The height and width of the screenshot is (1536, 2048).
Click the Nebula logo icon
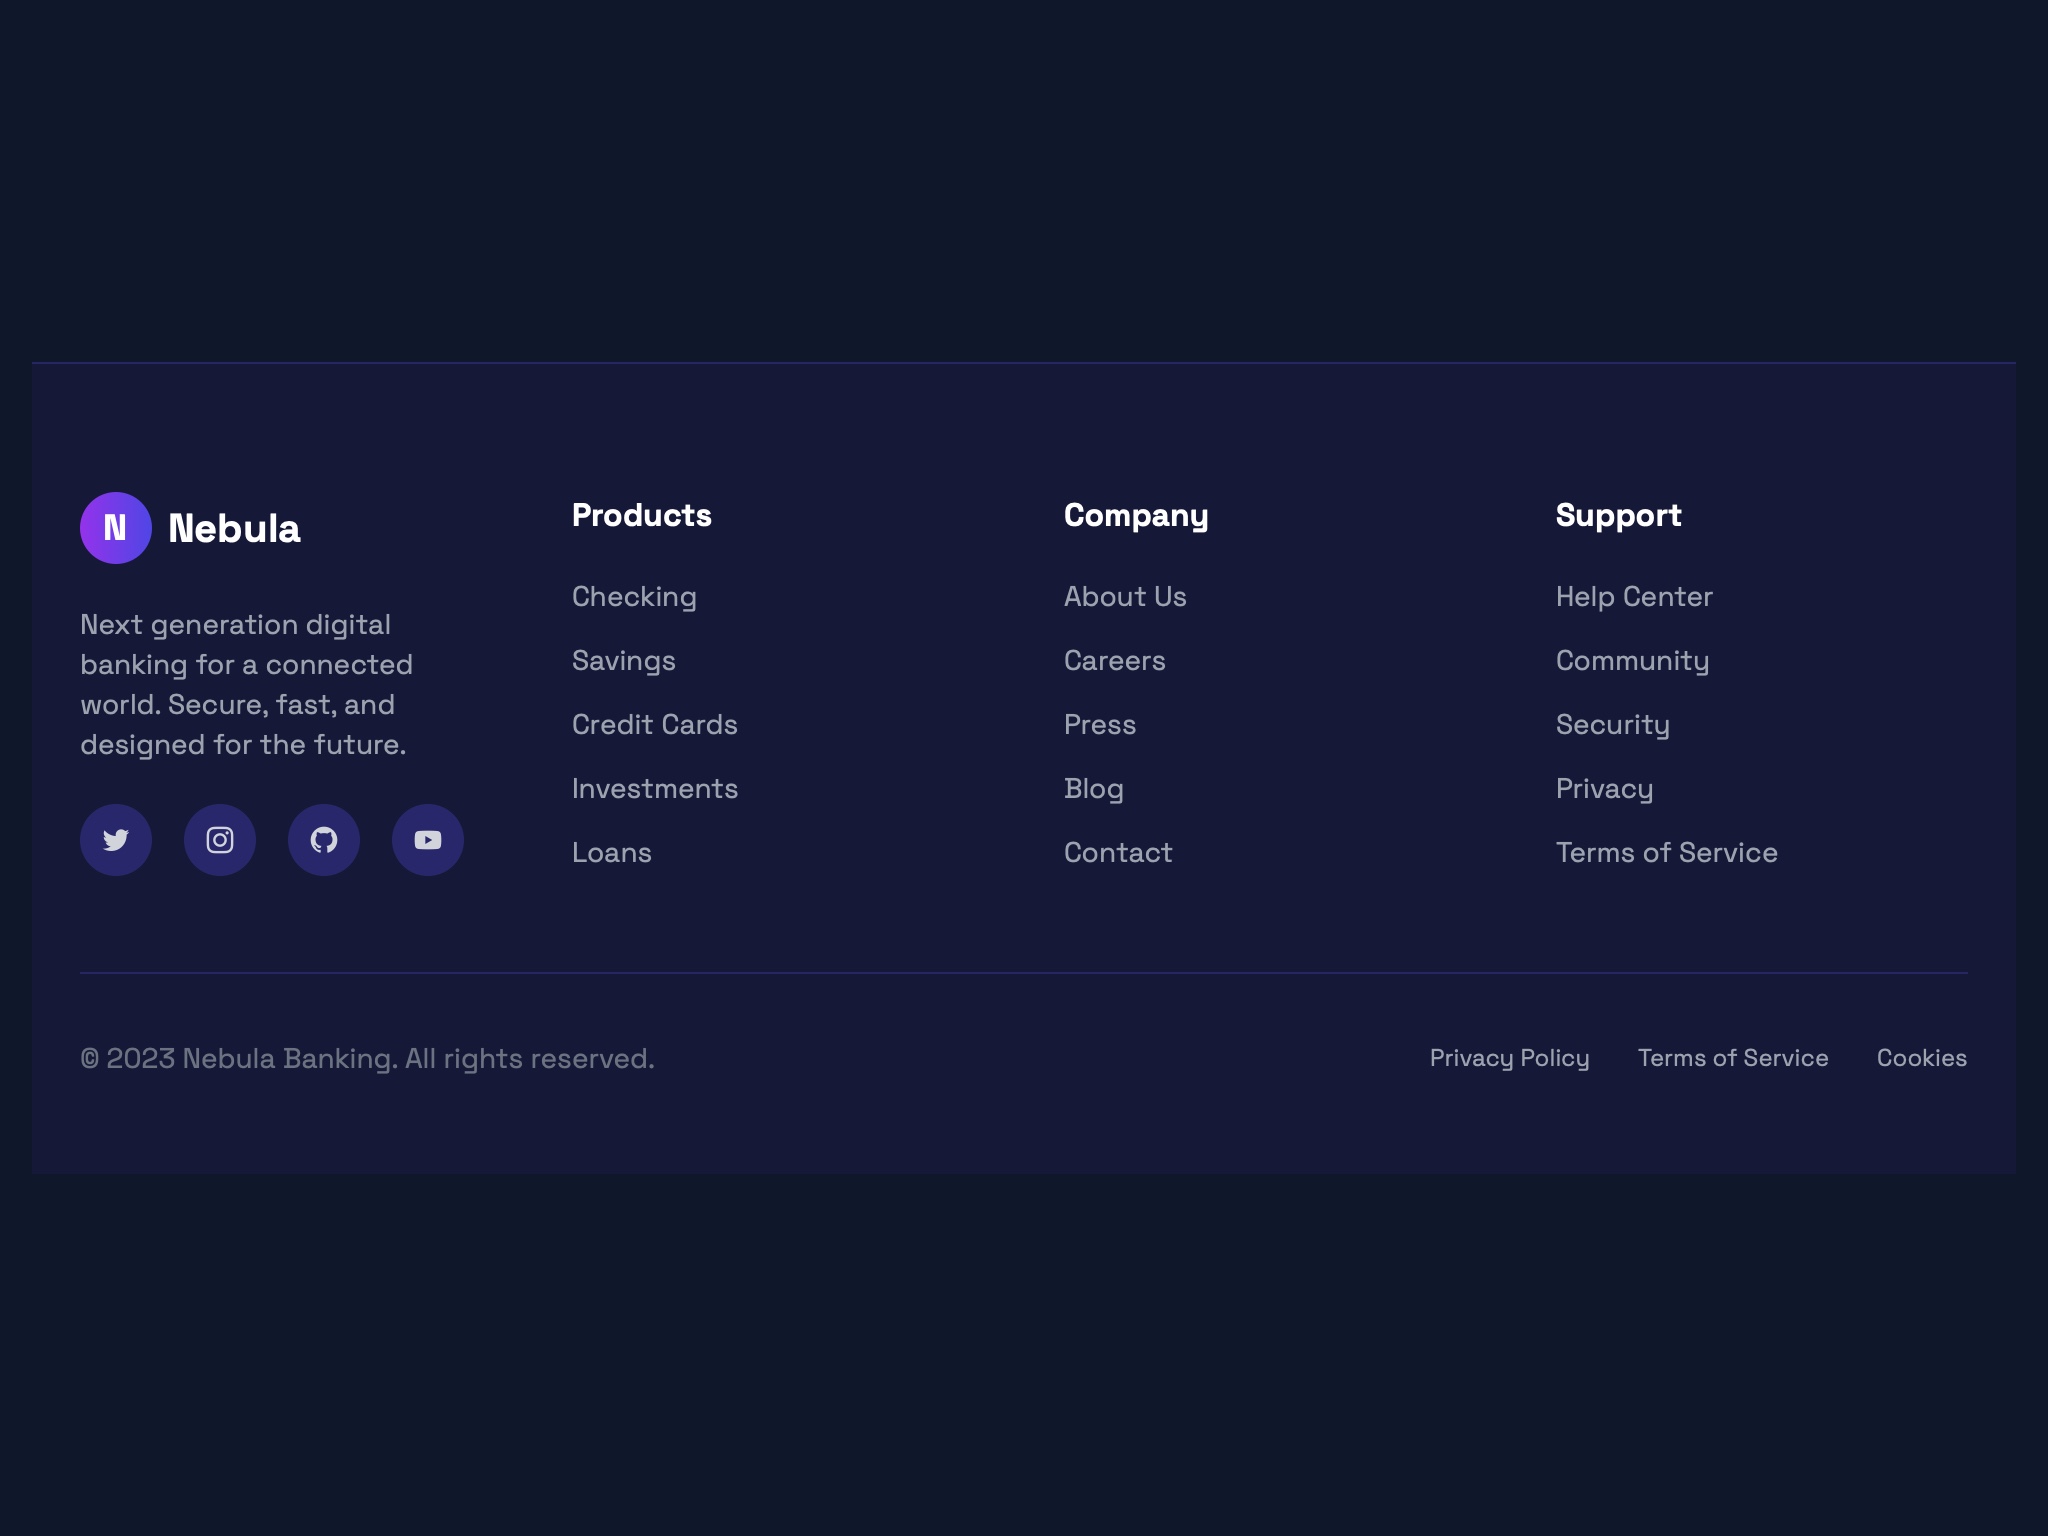[x=115, y=527]
